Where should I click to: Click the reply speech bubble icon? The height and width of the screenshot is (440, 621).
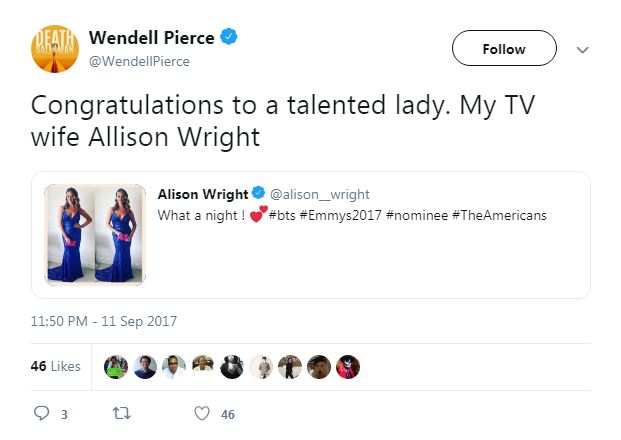click(42, 414)
